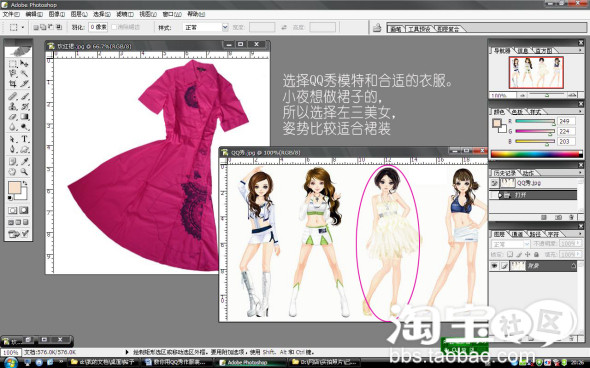Open the History panel flyout menu
The height and width of the screenshot is (368, 590).
click(581, 173)
